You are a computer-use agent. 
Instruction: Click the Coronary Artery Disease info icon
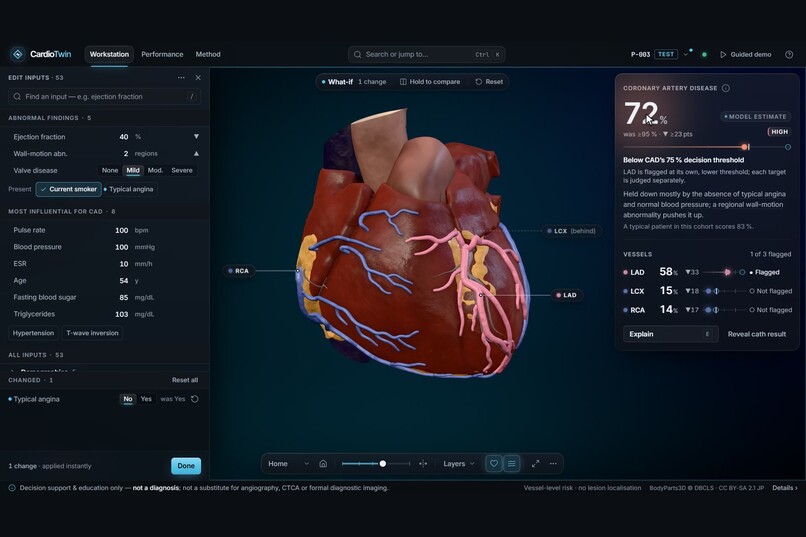tap(726, 88)
